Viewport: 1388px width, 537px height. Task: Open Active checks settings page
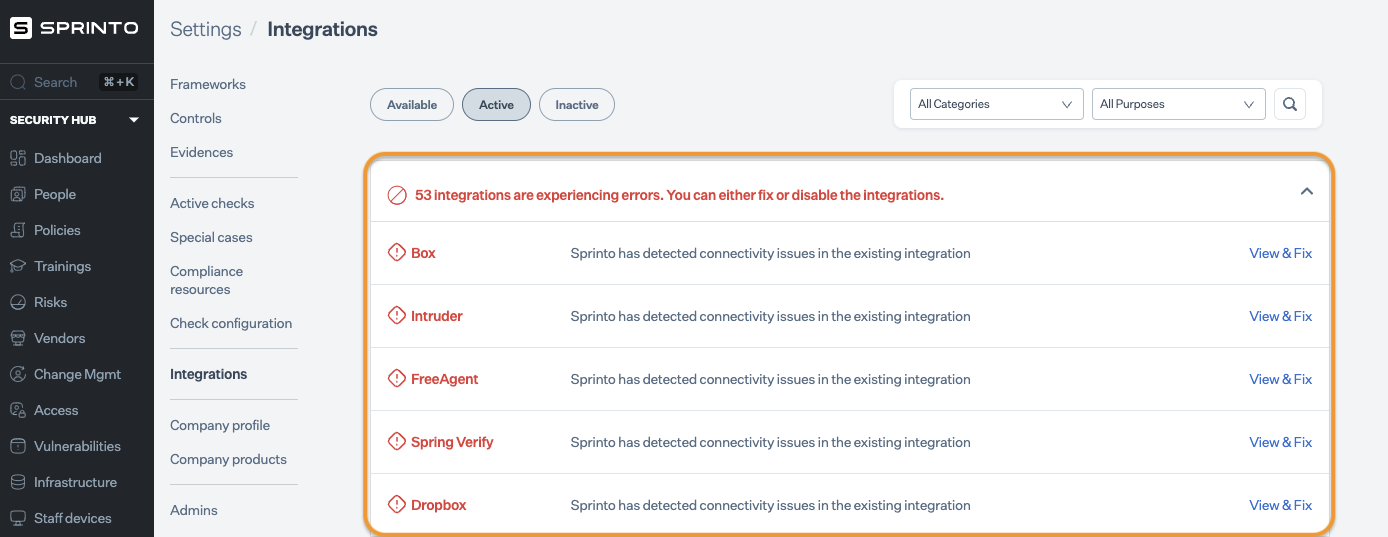pyautogui.click(x=212, y=203)
